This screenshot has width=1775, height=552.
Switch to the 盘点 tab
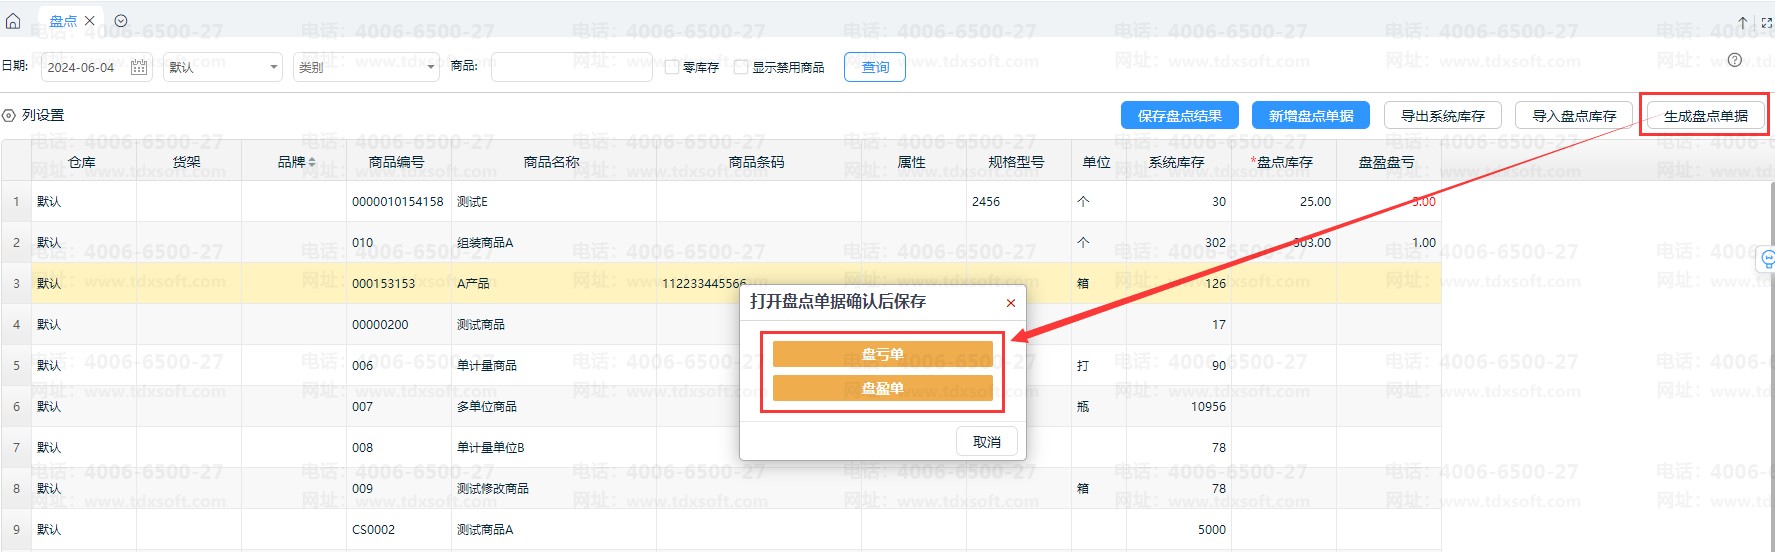(62, 21)
